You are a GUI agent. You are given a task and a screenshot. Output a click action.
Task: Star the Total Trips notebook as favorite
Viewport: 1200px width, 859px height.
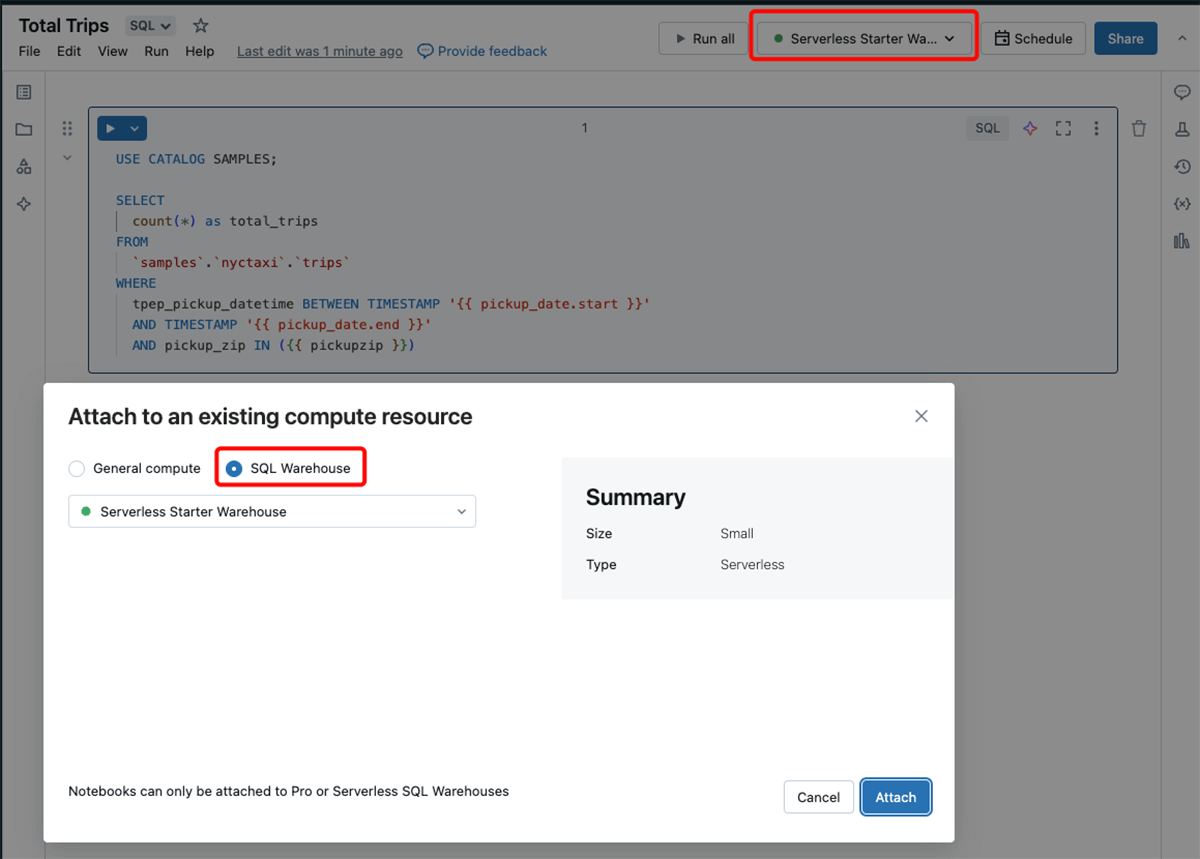(201, 26)
